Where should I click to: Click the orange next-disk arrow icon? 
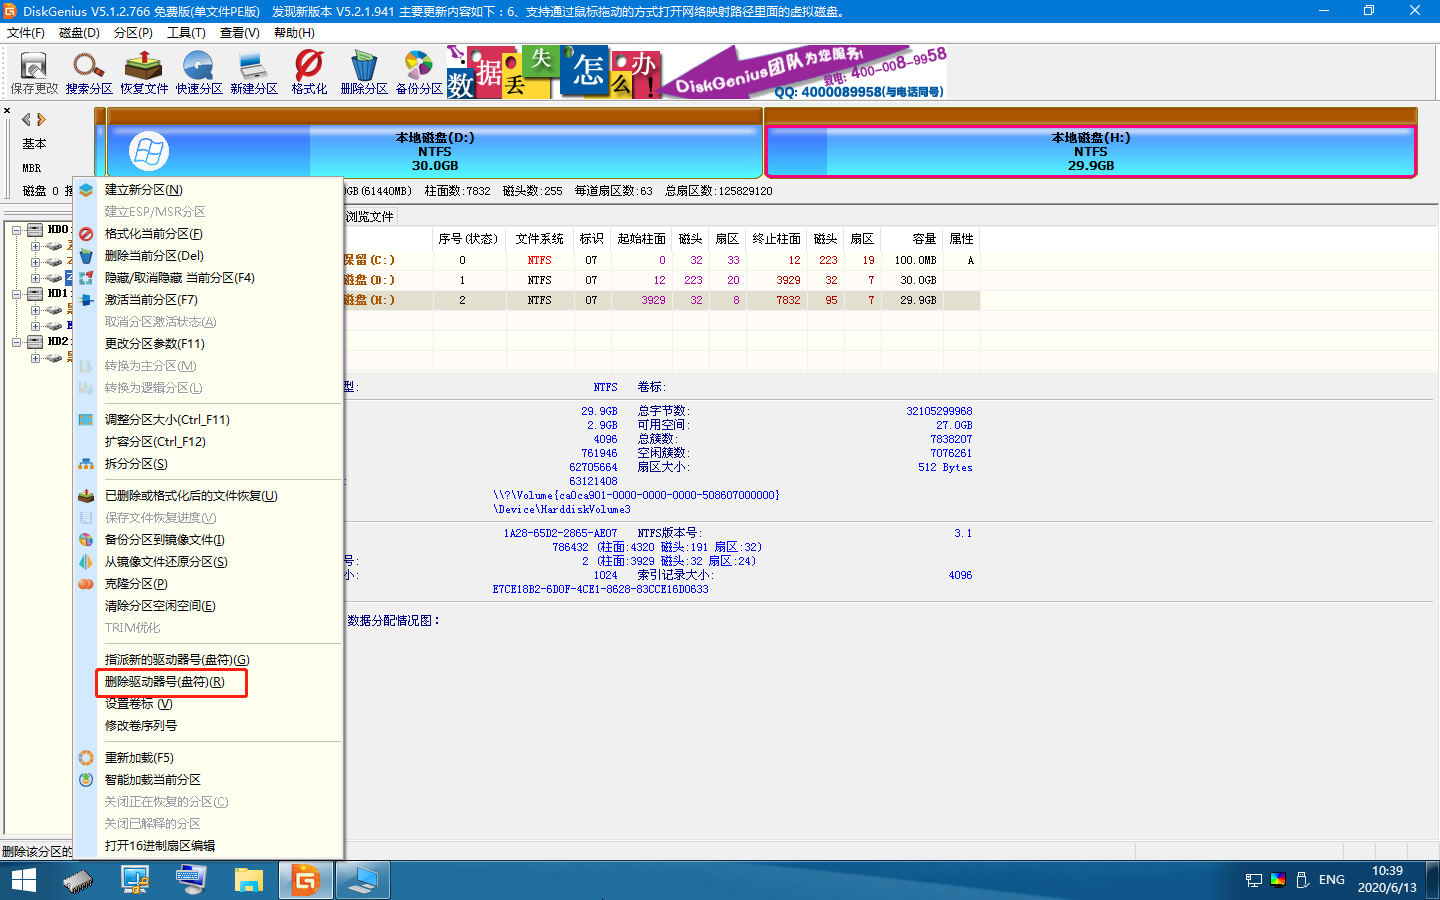pyautogui.click(x=42, y=119)
